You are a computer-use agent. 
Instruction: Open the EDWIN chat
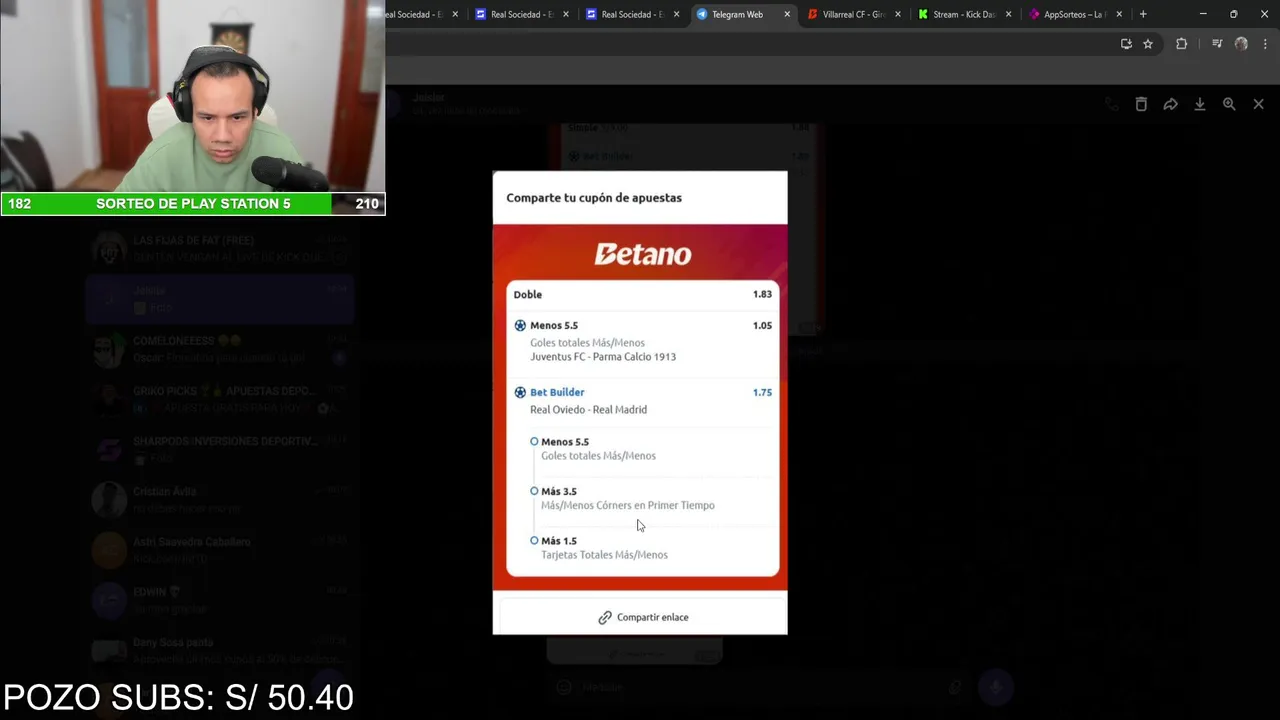point(220,600)
